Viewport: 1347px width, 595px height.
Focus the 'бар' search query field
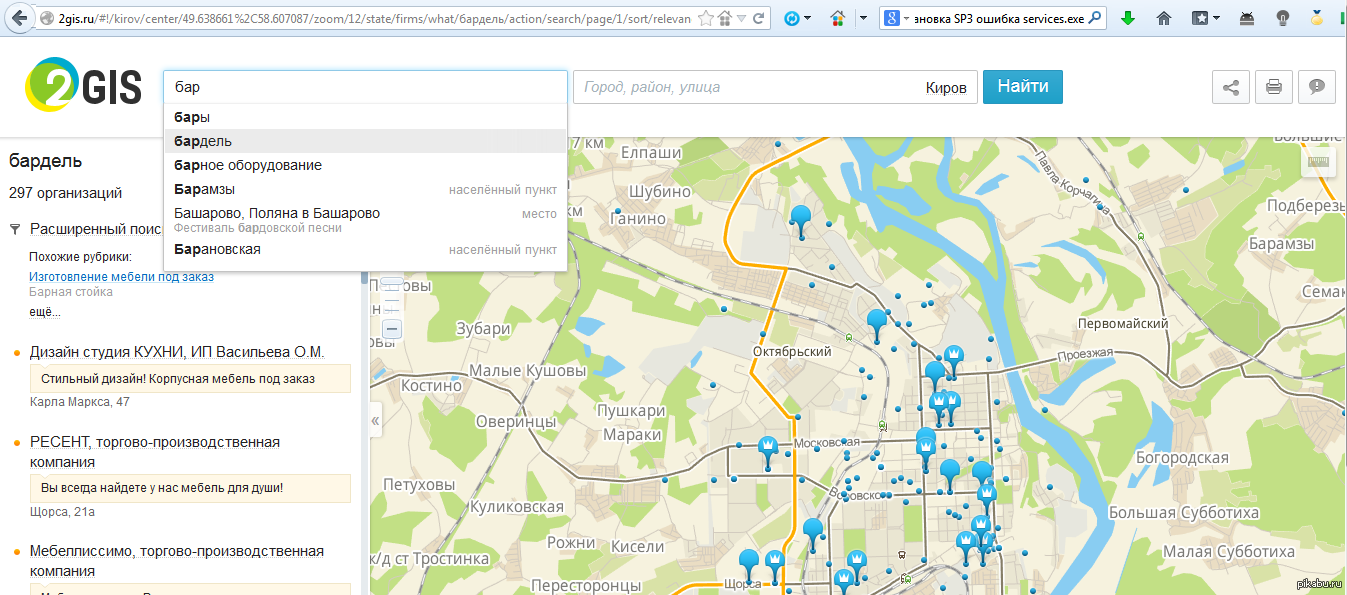365,87
